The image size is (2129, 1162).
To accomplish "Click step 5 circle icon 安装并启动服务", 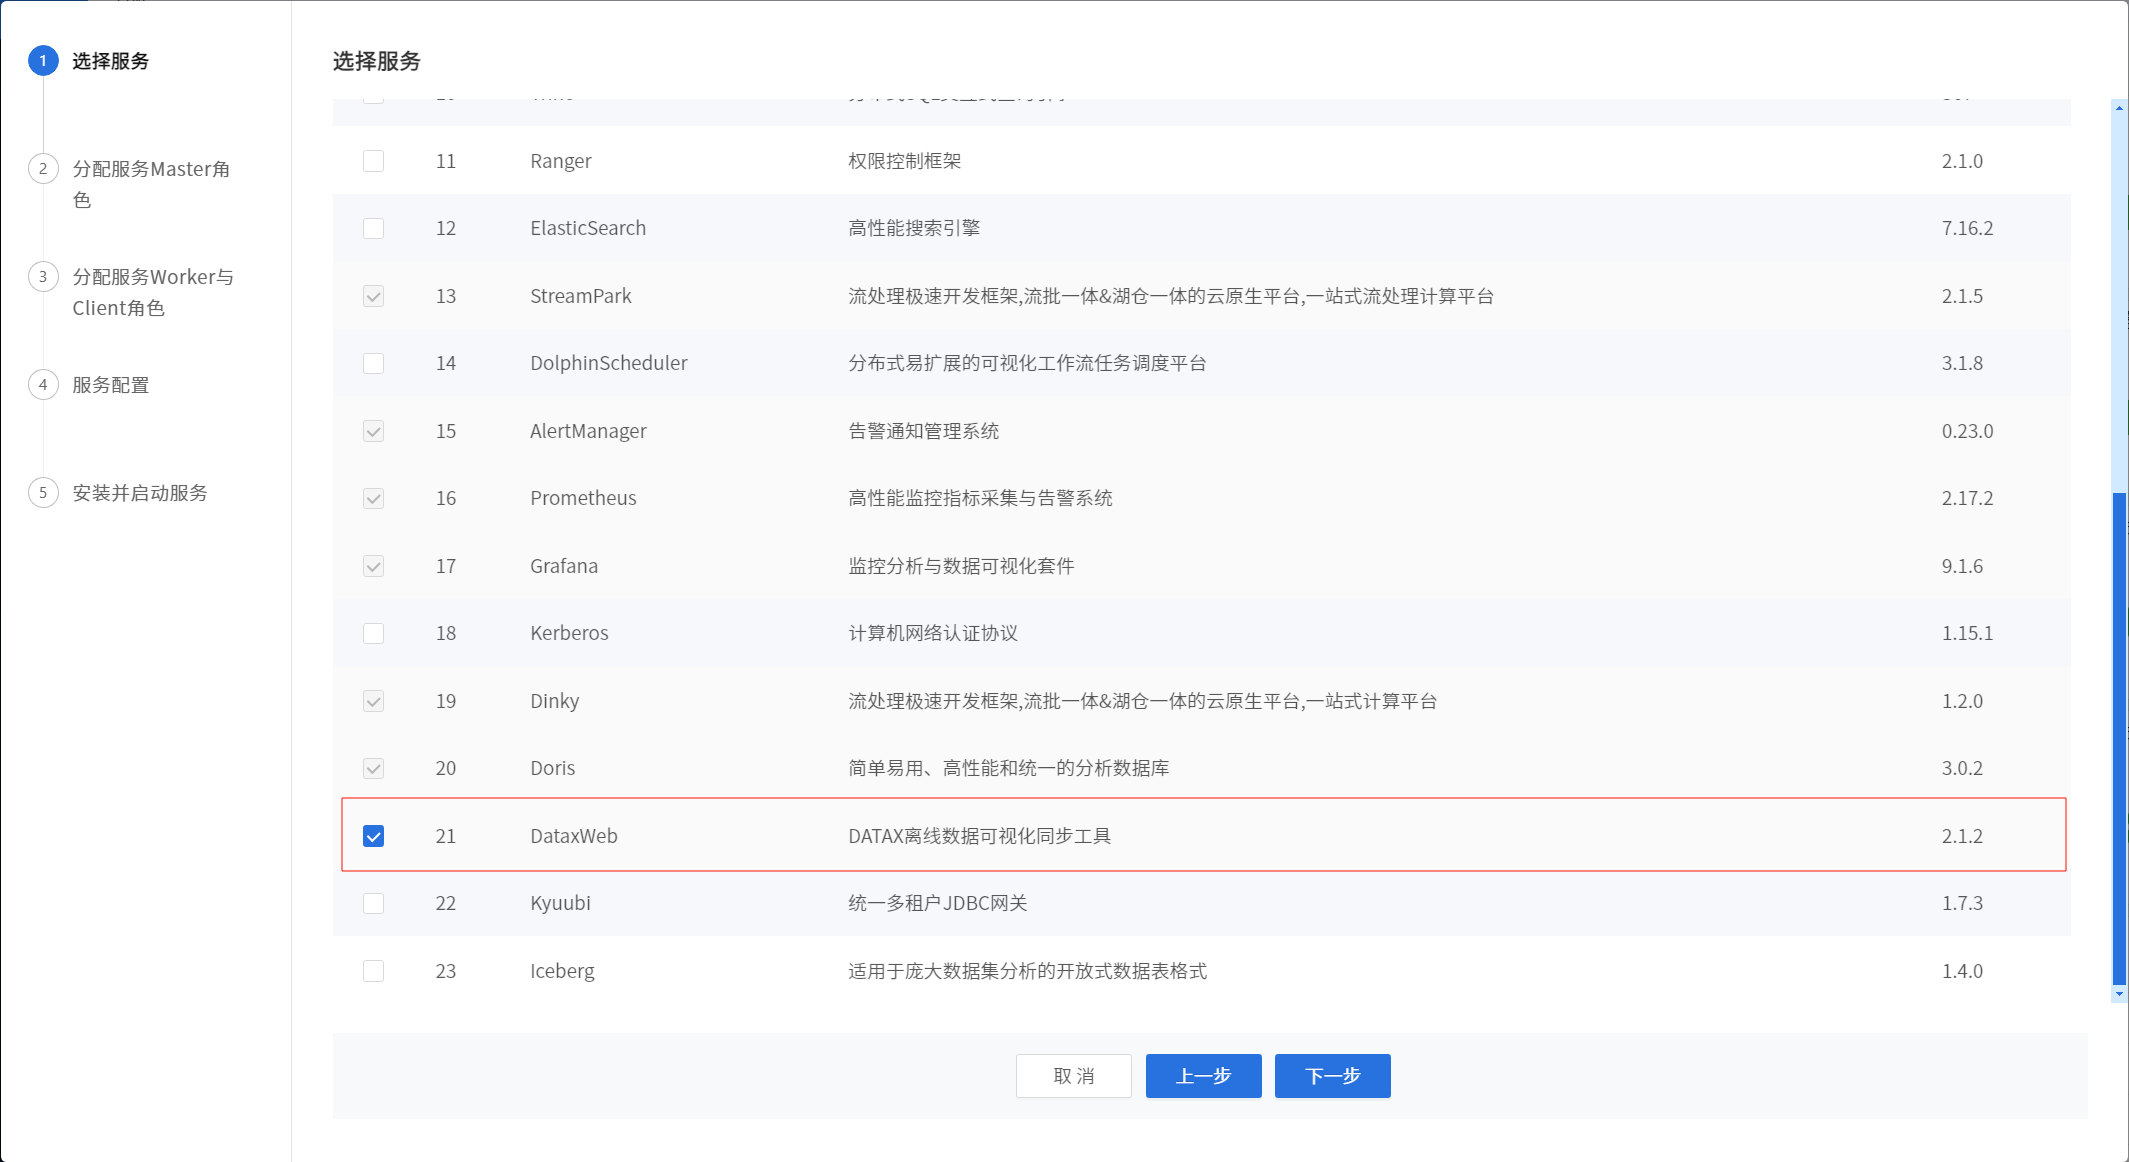I will (43, 493).
